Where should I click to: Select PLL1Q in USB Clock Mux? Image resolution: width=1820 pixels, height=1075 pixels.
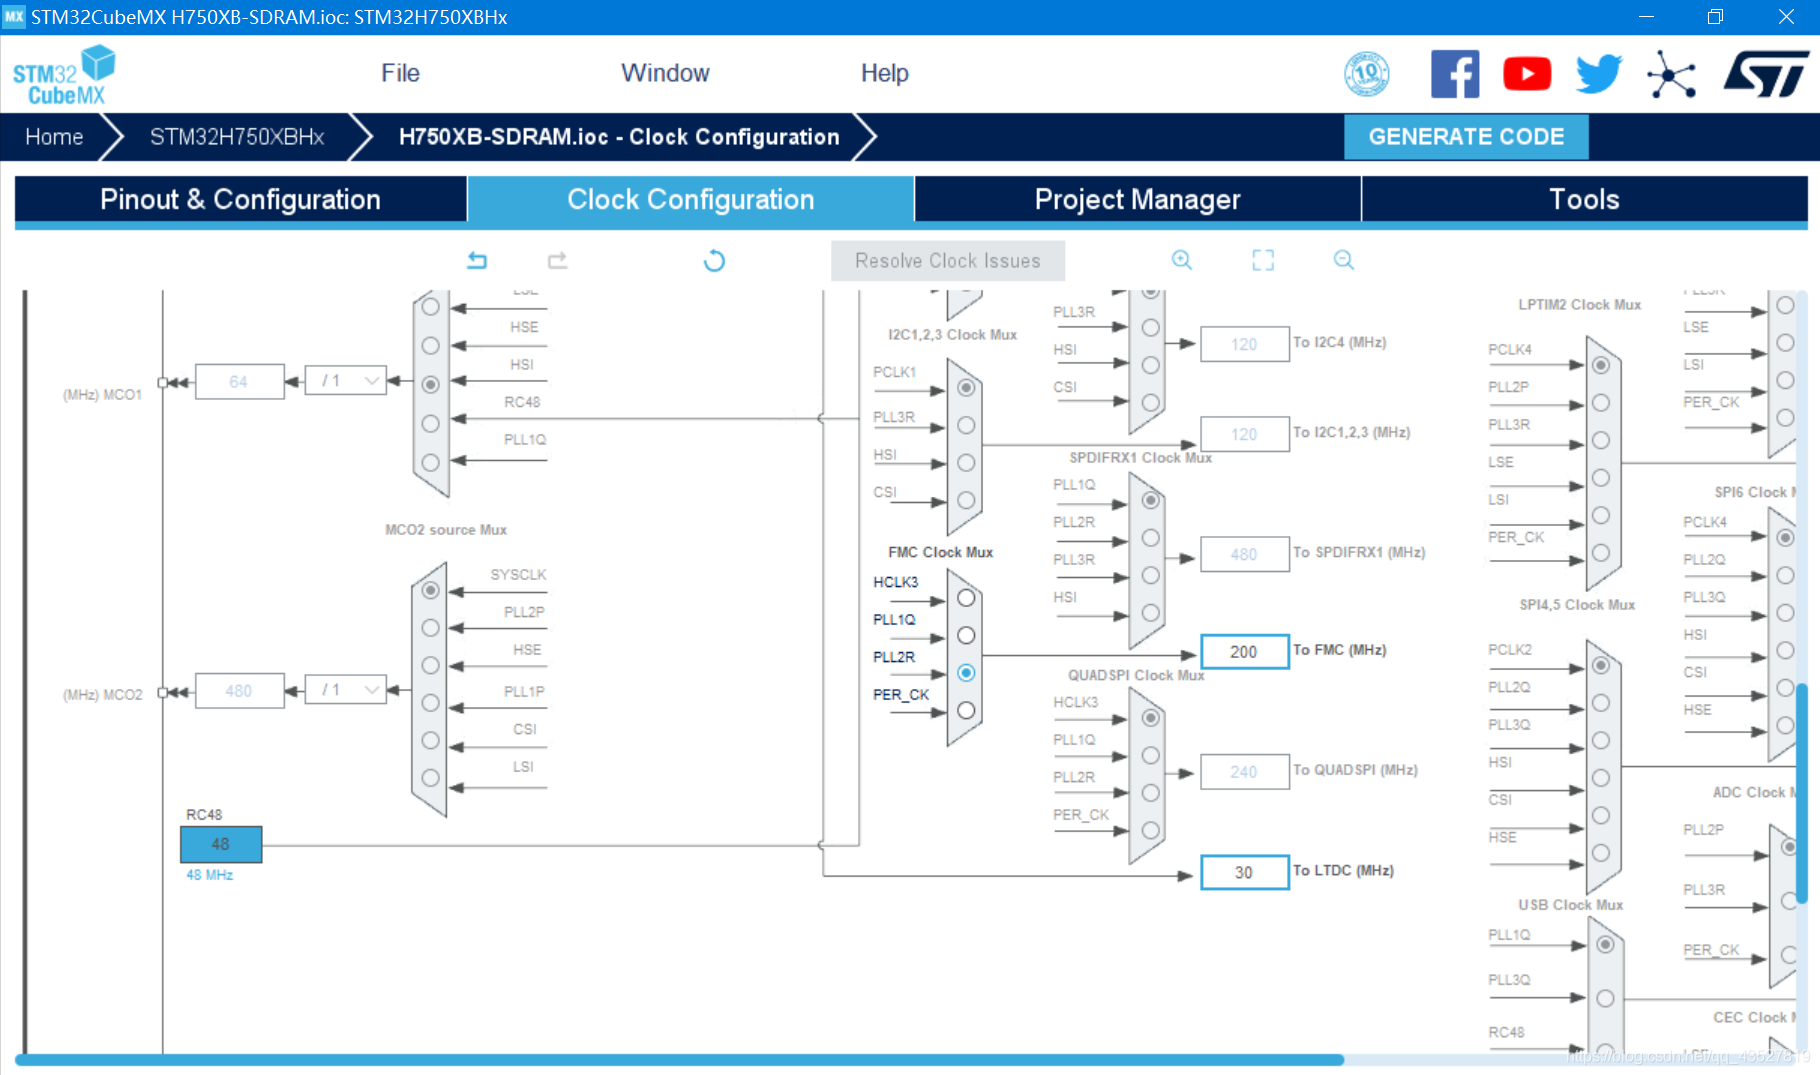coord(1605,945)
